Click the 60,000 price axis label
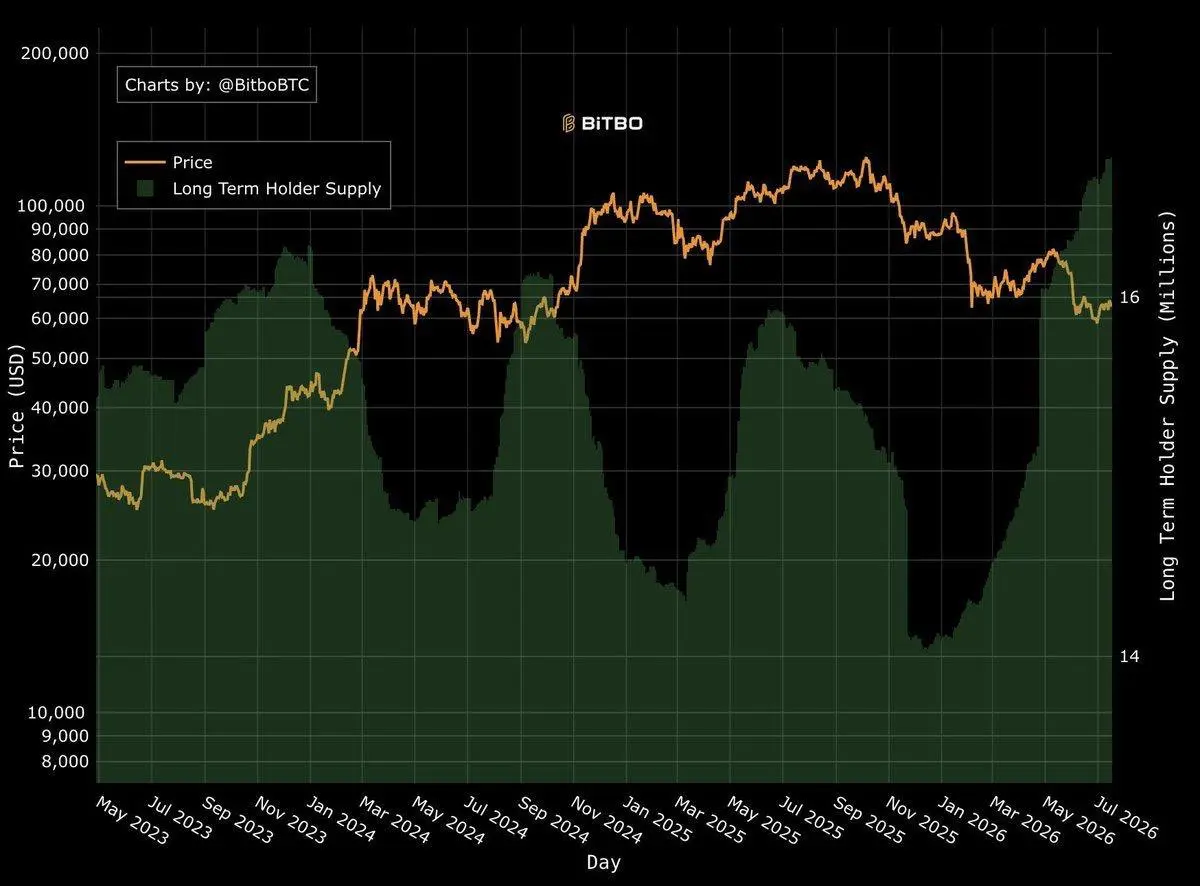Screen dimensions: 1200x886 59,318
